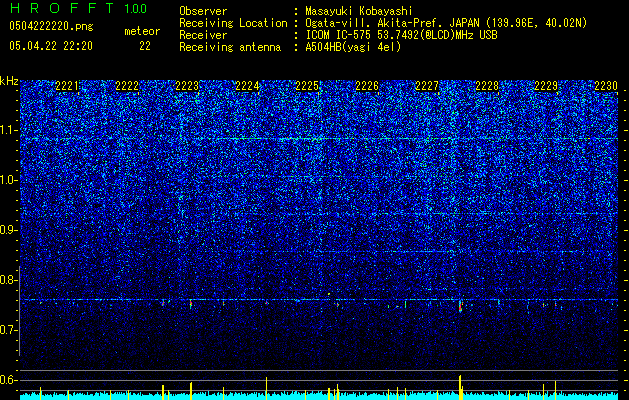
Task: Click the HROFFT 1.0.0 title text
Action: pyautogui.click(x=79, y=8)
